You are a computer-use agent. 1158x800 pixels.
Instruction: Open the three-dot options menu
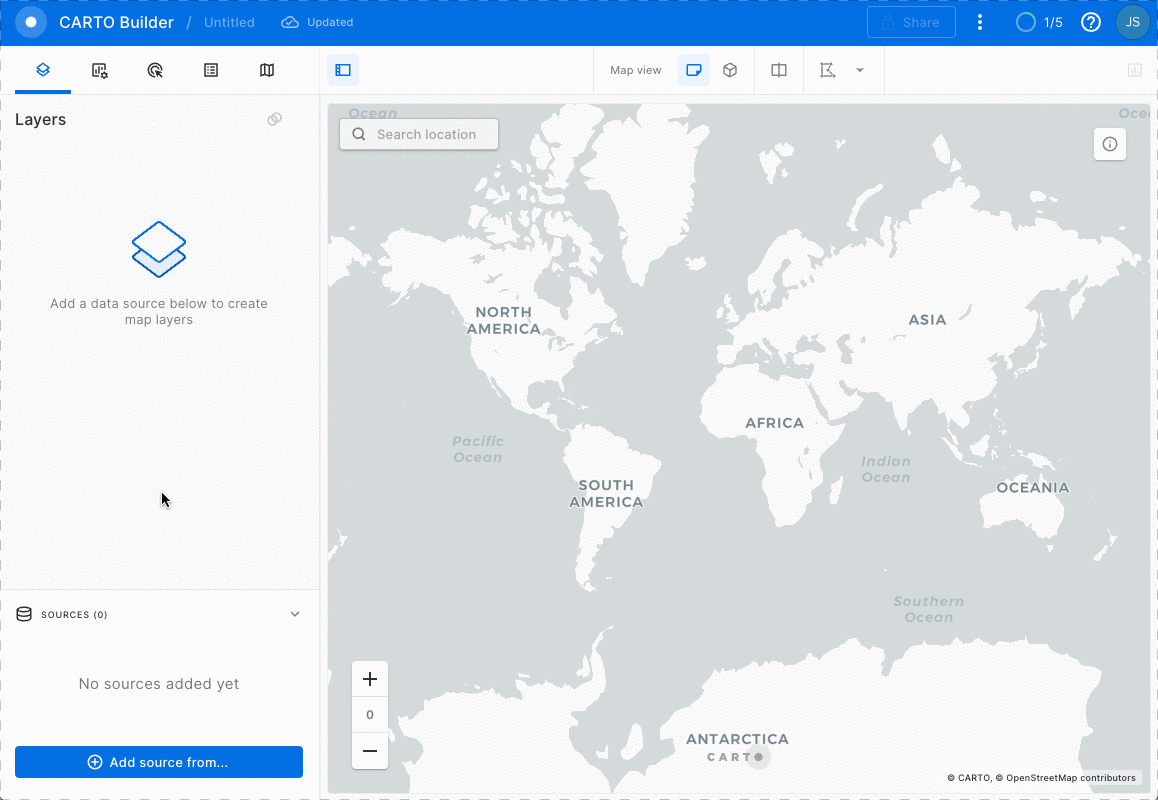click(x=979, y=21)
